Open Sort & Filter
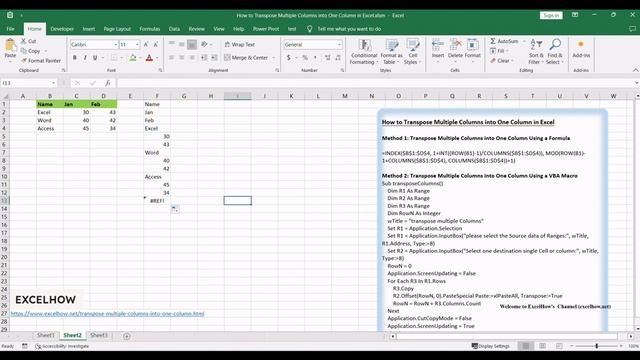This screenshot has height=360, width=640. (x=536, y=52)
